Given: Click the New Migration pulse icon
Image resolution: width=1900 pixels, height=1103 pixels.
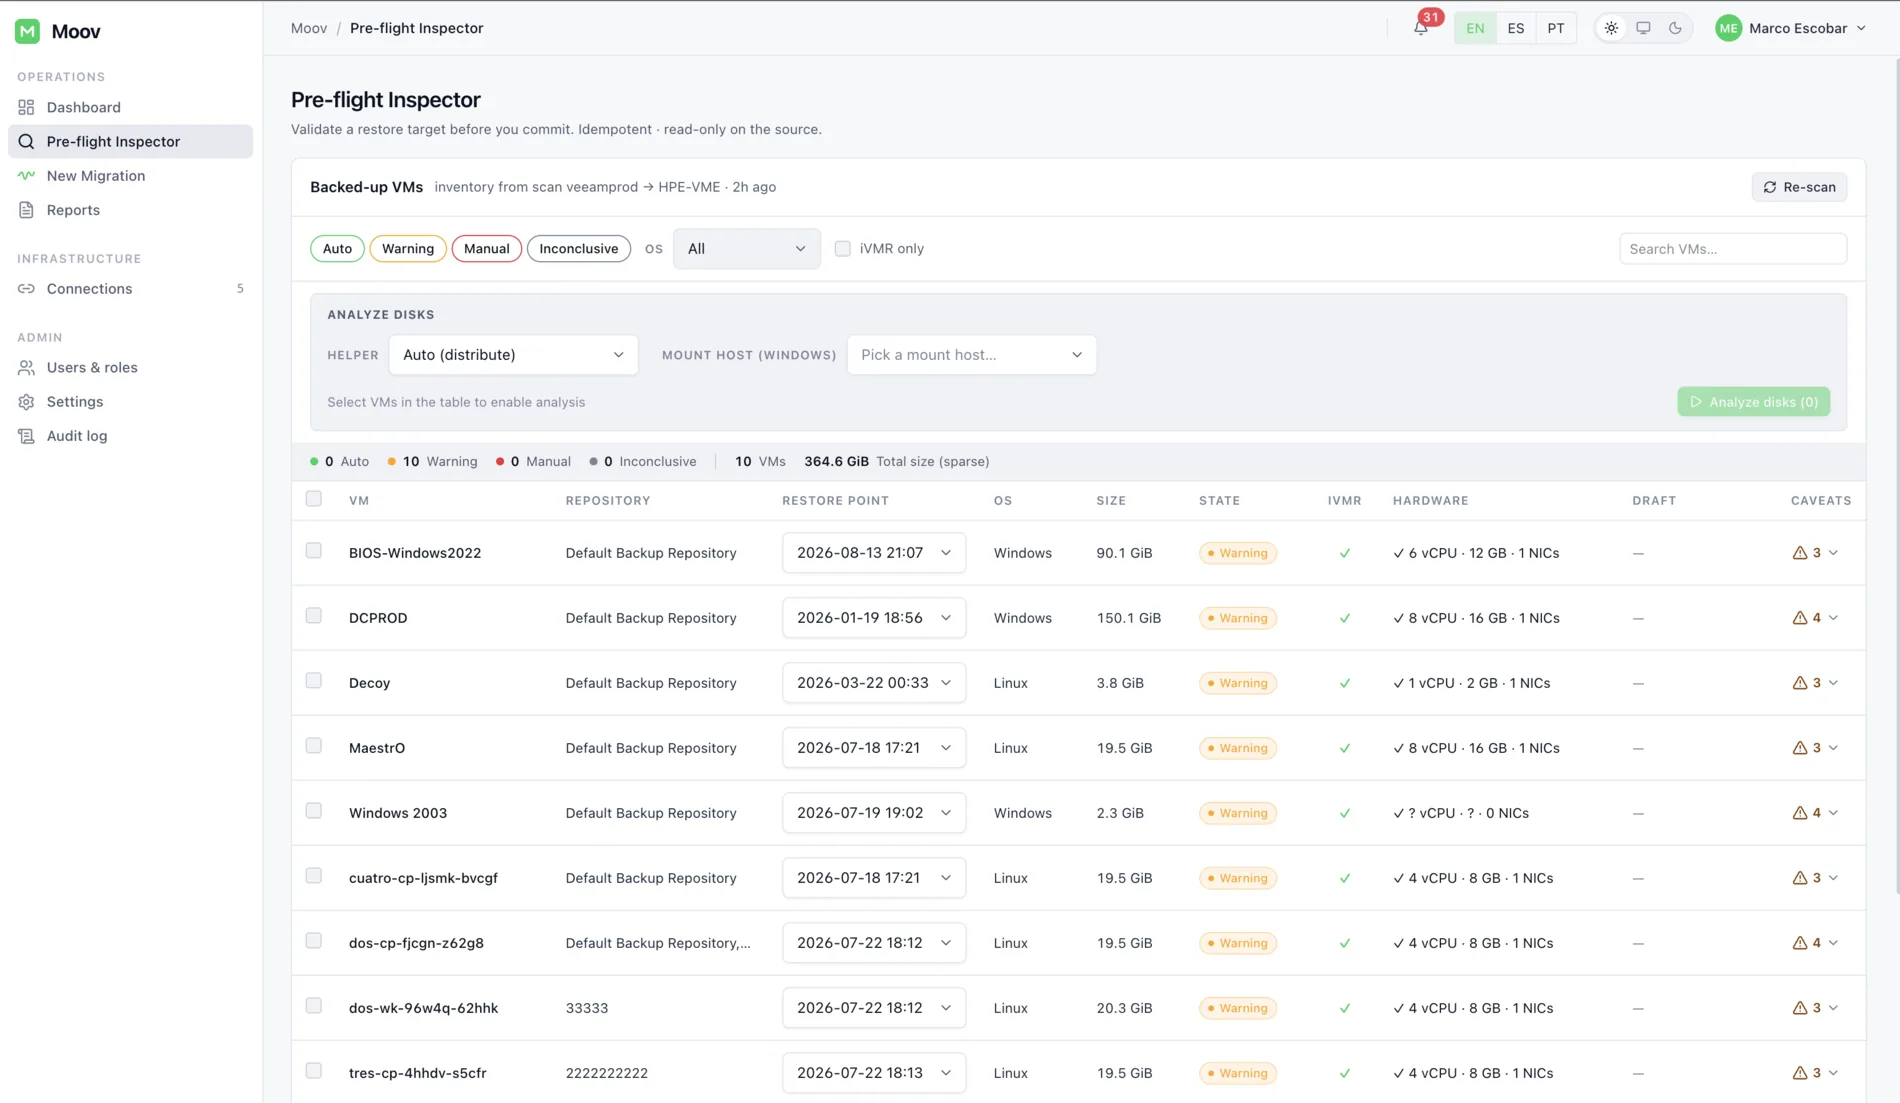Looking at the screenshot, I should (x=26, y=175).
